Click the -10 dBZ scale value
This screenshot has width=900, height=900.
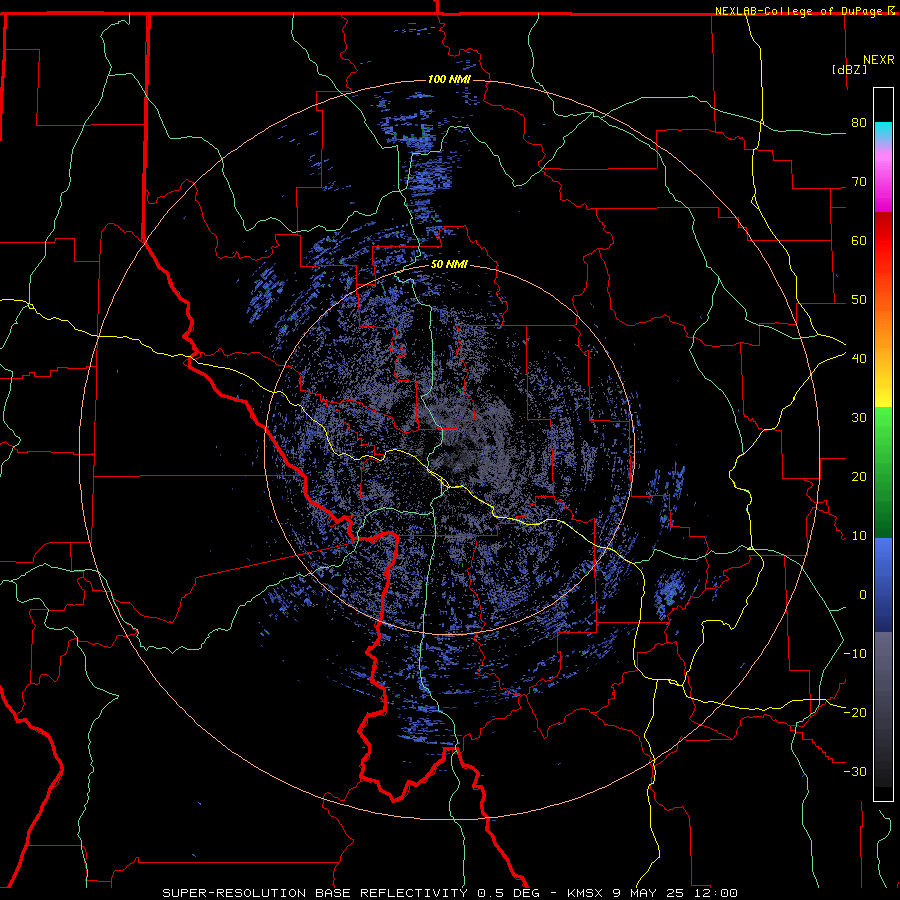(x=855, y=654)
